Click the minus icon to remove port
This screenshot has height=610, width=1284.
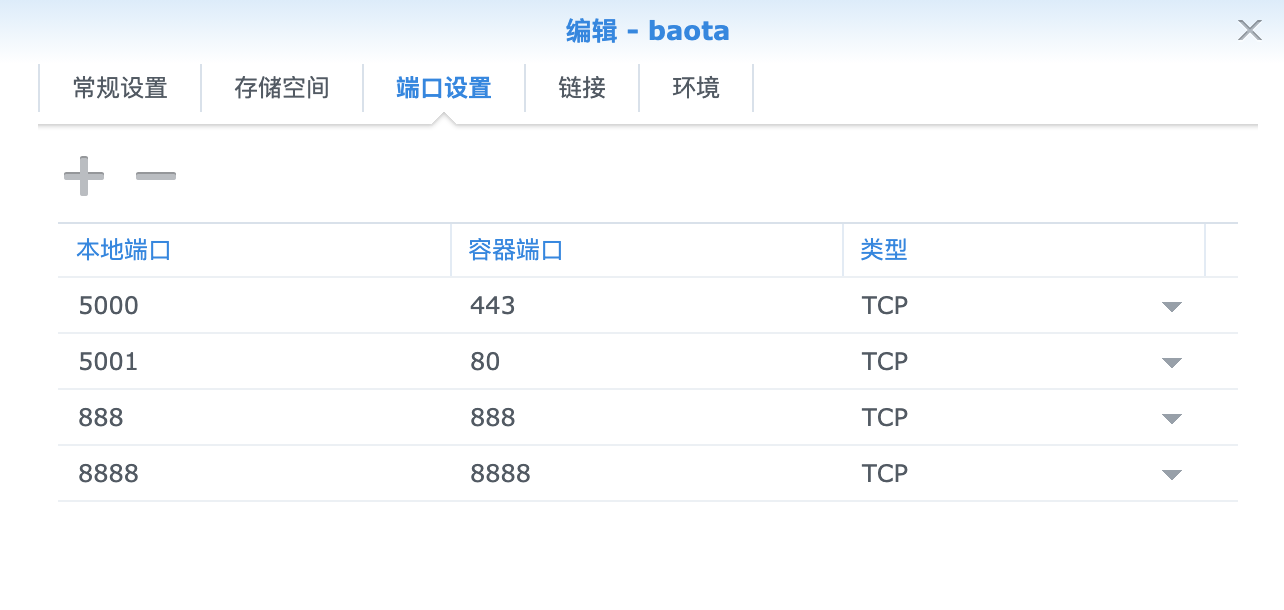156,178
